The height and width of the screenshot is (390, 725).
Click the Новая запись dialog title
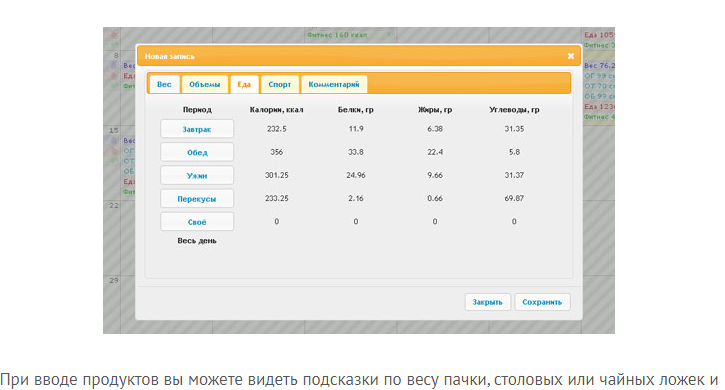click(169, 56)
